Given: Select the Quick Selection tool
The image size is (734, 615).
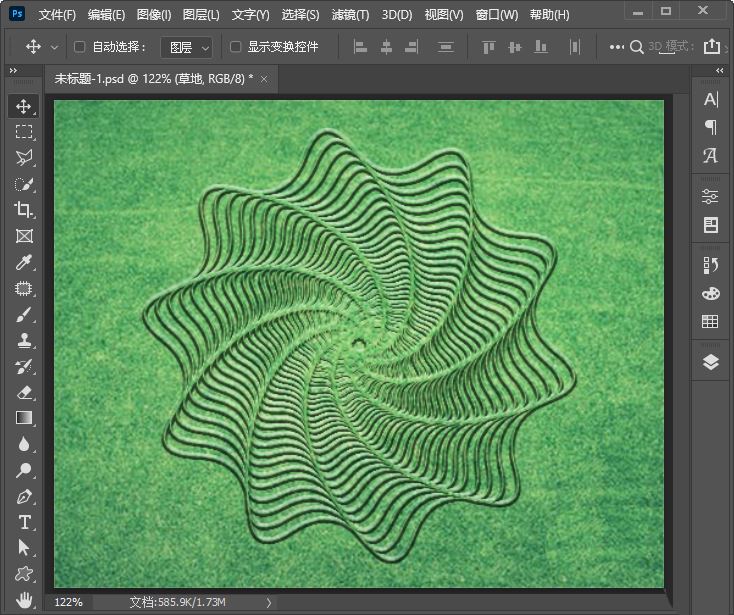Looking at the screenshot, I should (23, 184).
